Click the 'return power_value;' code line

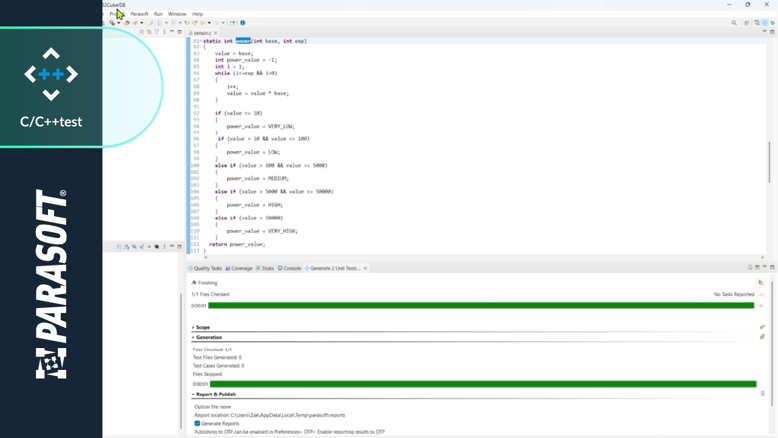click(237, 245)
